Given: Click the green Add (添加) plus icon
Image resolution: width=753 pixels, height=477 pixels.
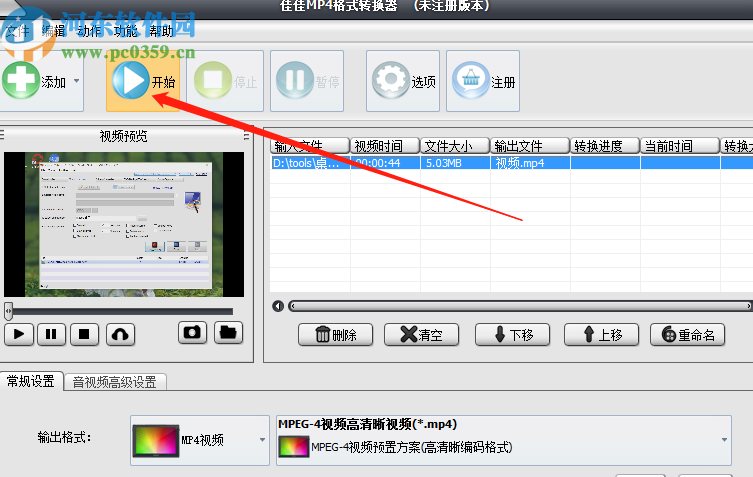Looking at the screenshot, I should click(x=21, y=80).
